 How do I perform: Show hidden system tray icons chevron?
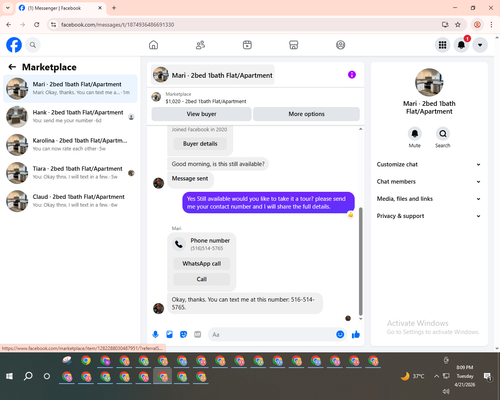tap(436, 376)
